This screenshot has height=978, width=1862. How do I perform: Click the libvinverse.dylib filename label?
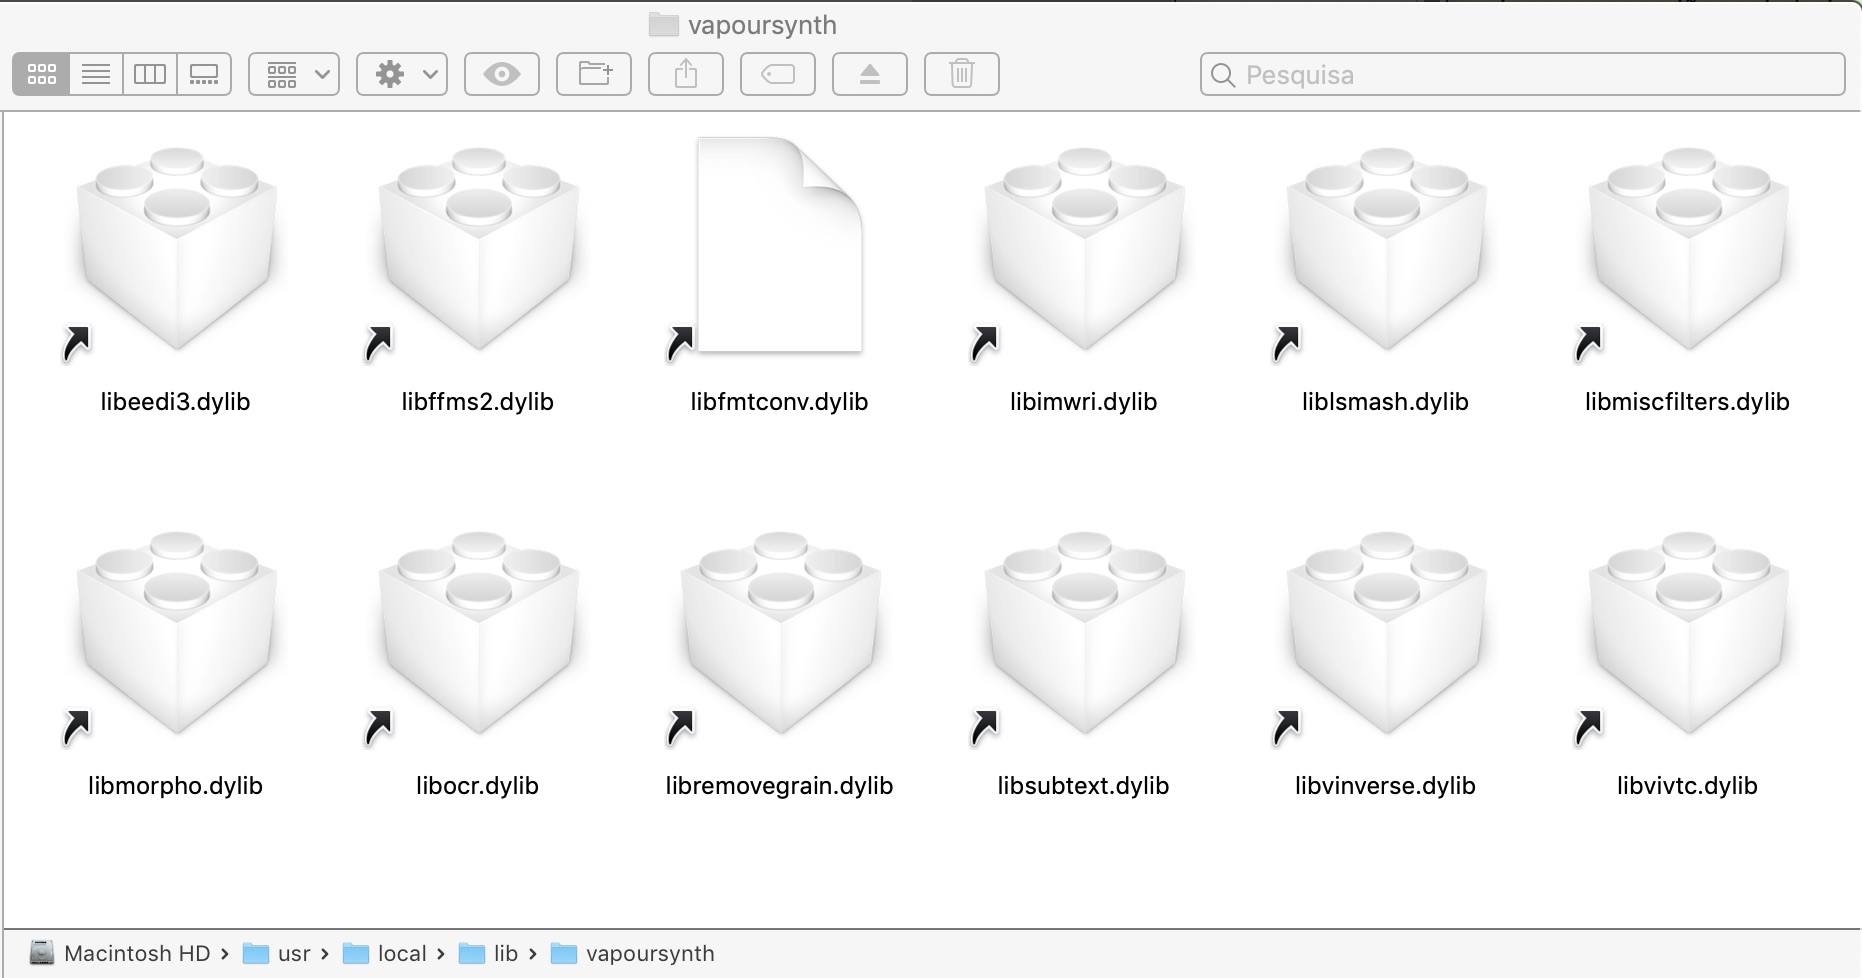pos(1386,786)
